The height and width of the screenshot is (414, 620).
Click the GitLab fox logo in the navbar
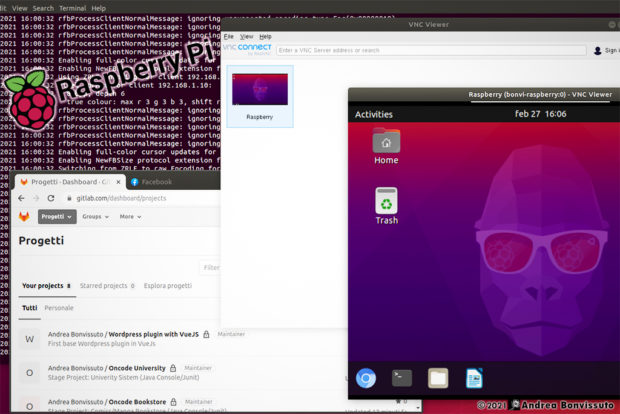(x=24, y=216)
